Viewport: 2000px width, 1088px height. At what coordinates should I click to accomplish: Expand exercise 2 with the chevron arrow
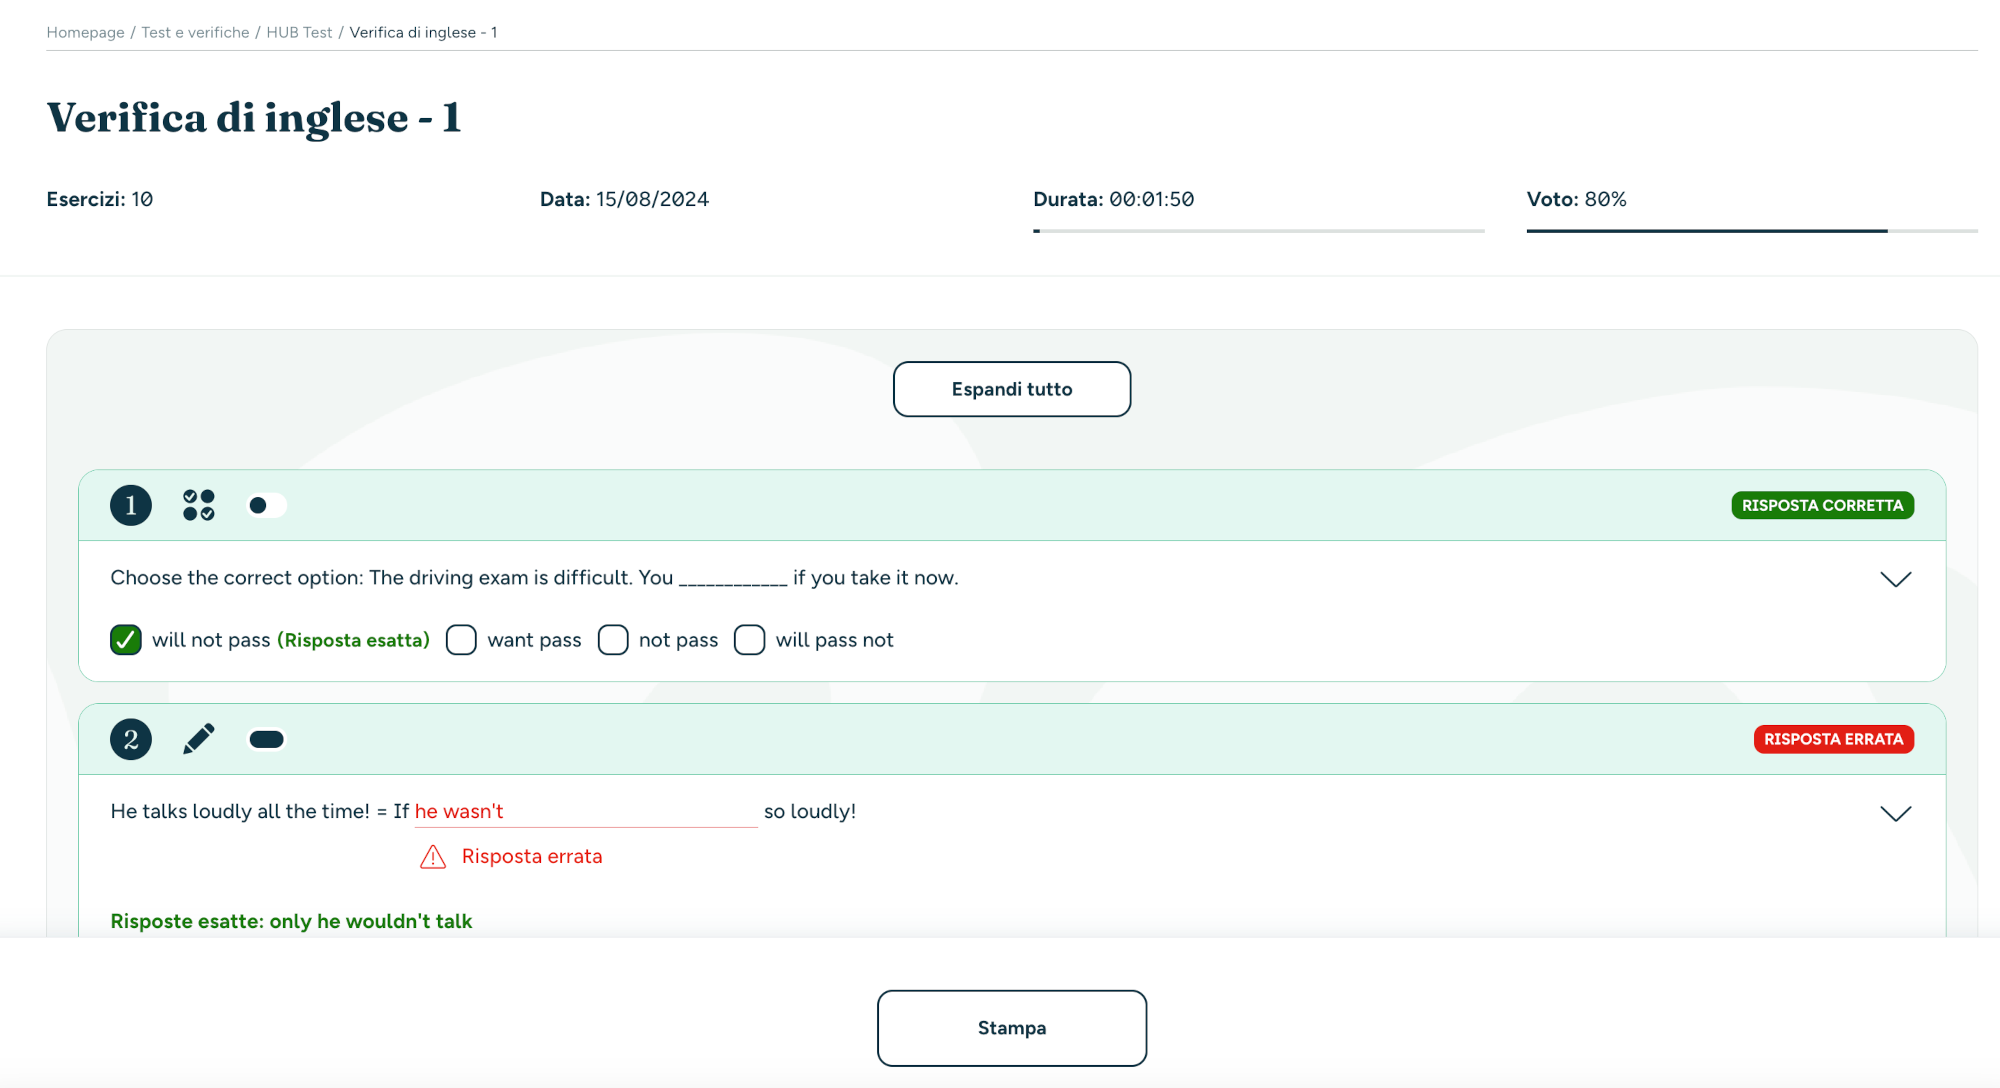(x=1895, y=813)
